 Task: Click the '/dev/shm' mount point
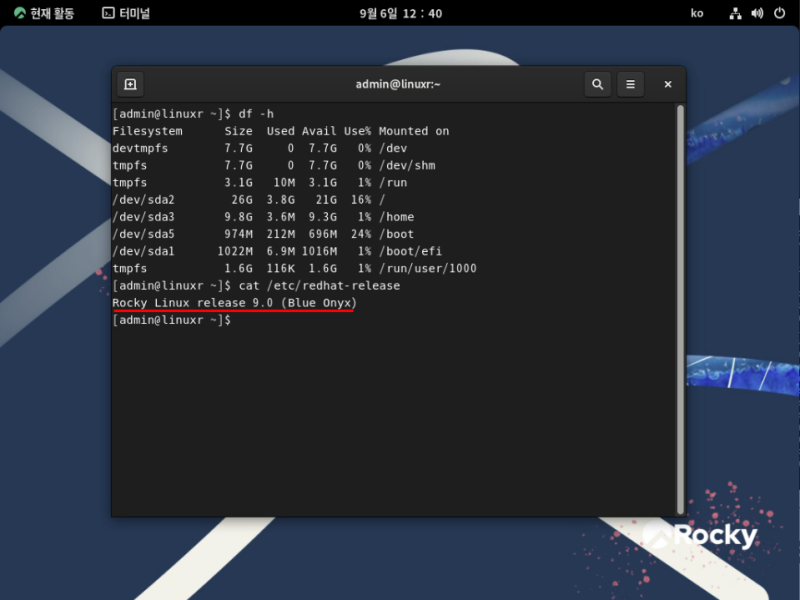[407, 166]
